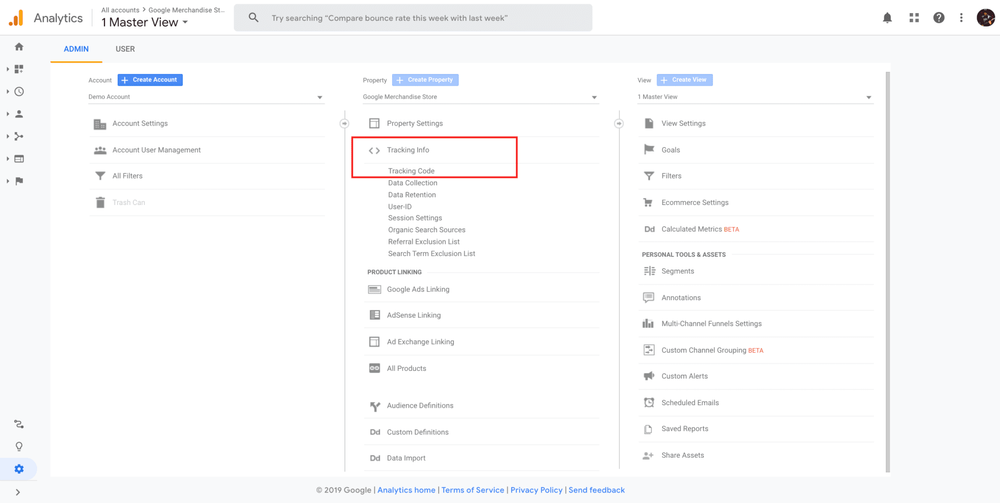
Task: Click the Custom Alerts megaphone icon
Action: [x=649, y=376]
